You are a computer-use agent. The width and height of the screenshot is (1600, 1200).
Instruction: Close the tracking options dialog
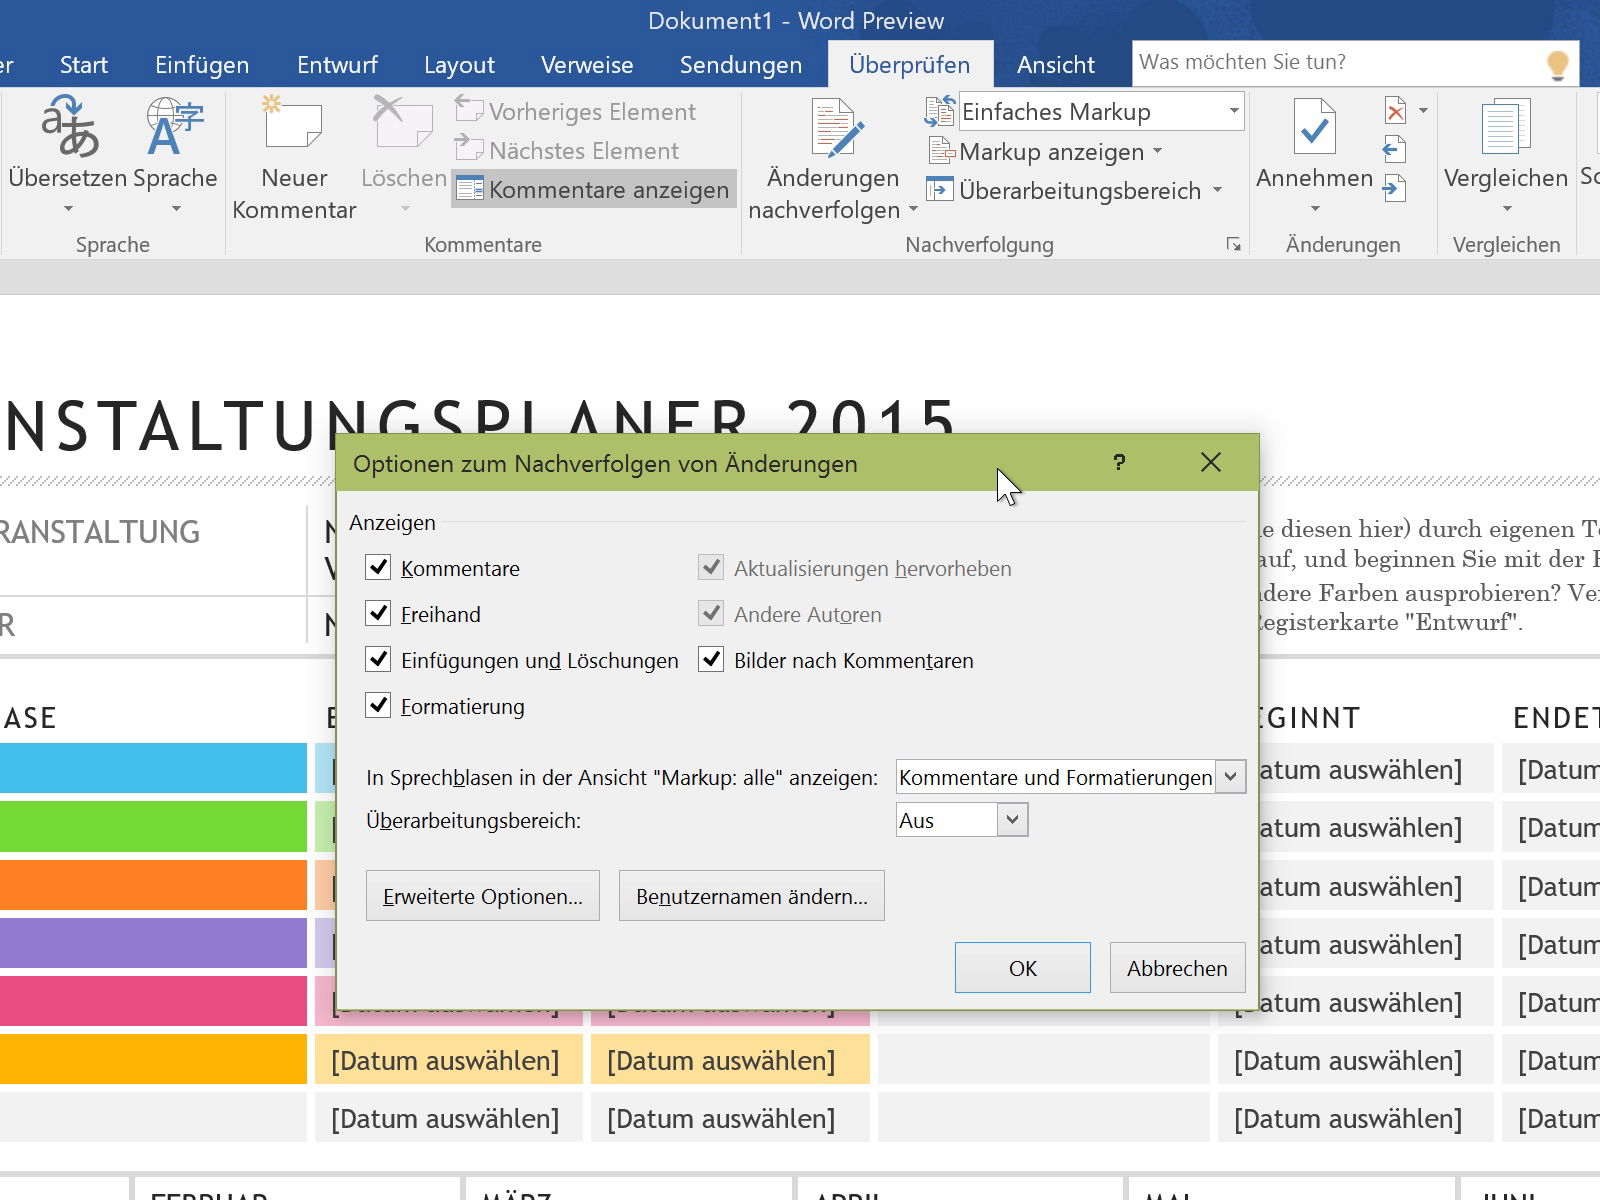pos(1211,462)
